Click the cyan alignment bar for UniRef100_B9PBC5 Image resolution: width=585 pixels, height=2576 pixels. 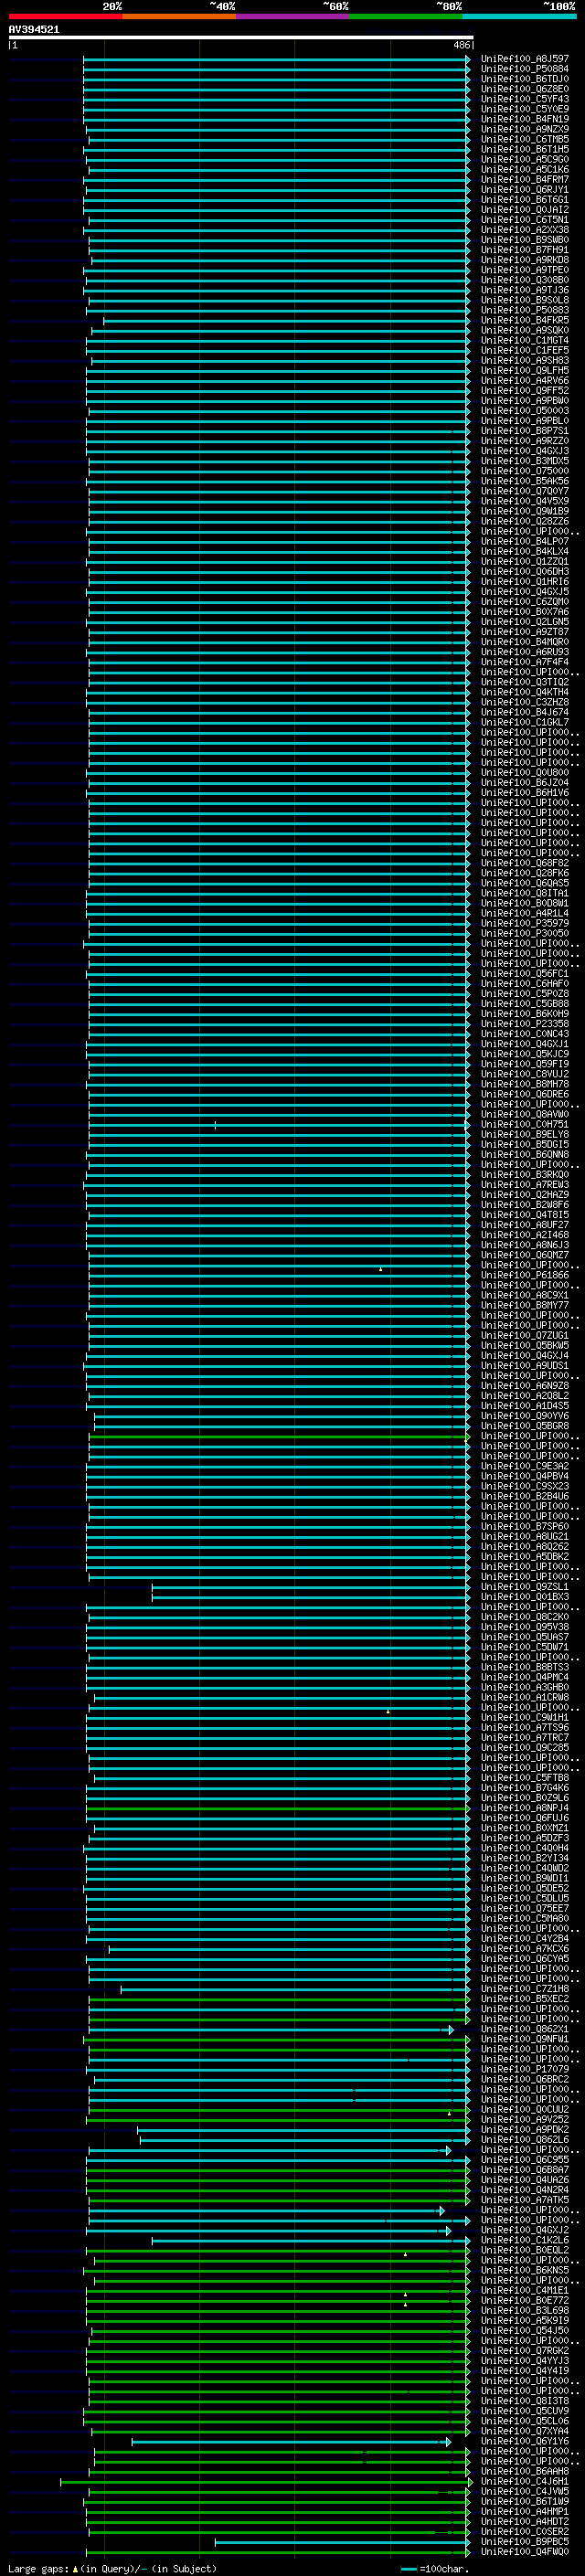342,2542
